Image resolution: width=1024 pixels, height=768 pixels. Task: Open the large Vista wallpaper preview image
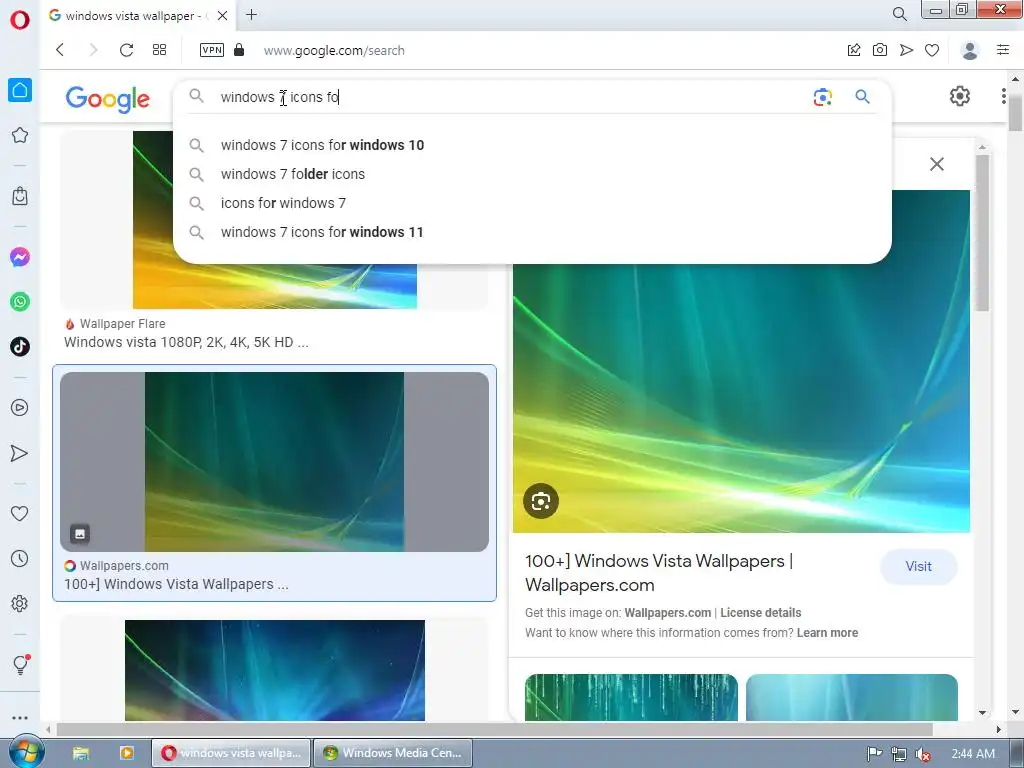741,361
